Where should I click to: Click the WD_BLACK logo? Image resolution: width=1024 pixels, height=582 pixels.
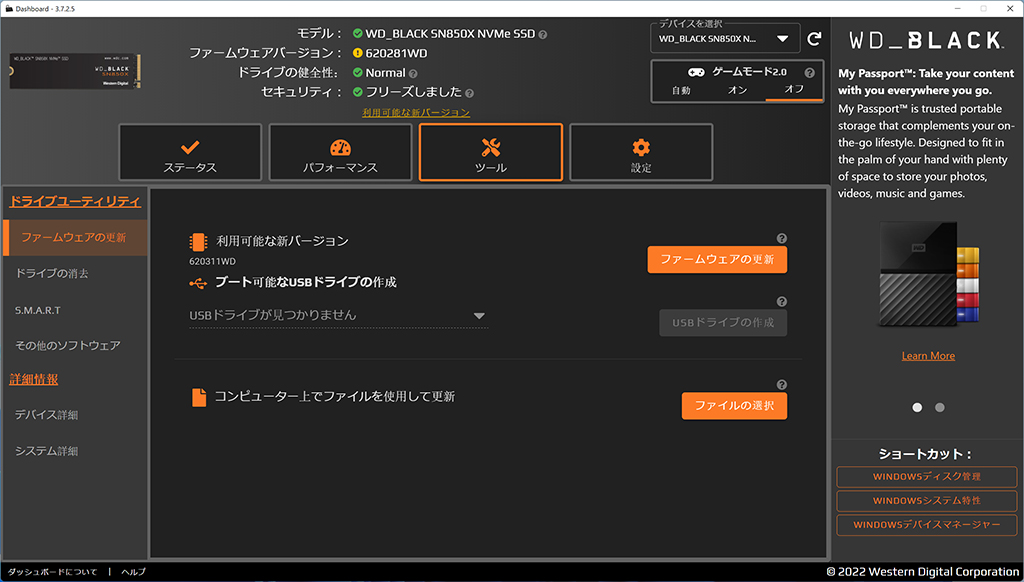[x=926, y=40]
